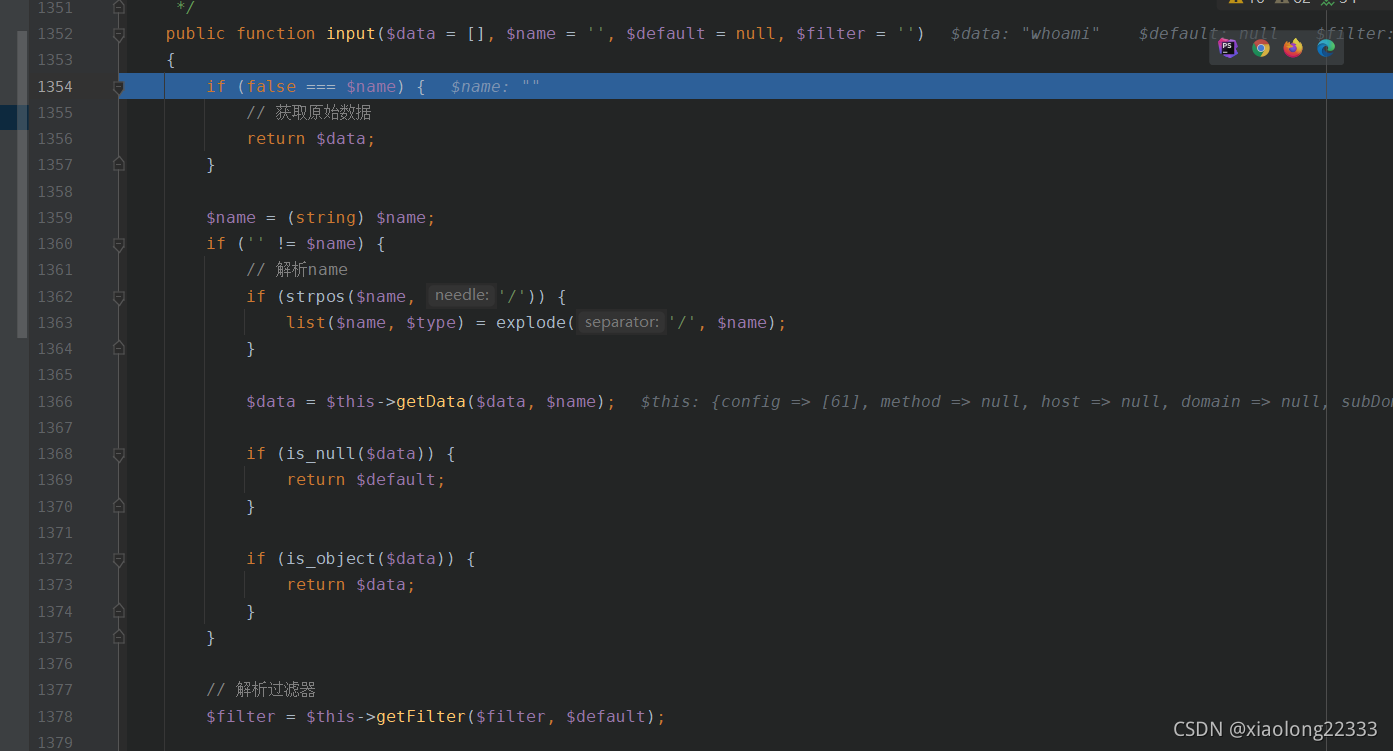1393x751 pixels.
Task: Open file in Edge browser
Action: pos(1326,47)
